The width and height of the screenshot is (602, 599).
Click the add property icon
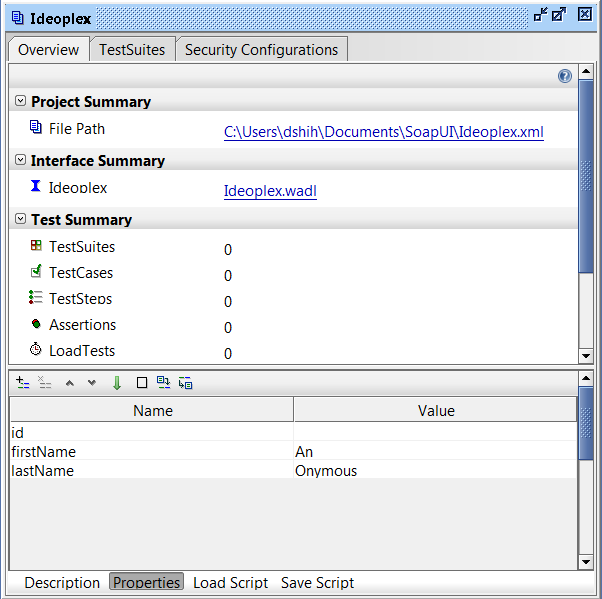pyautogui.click(x=23, y=382)
